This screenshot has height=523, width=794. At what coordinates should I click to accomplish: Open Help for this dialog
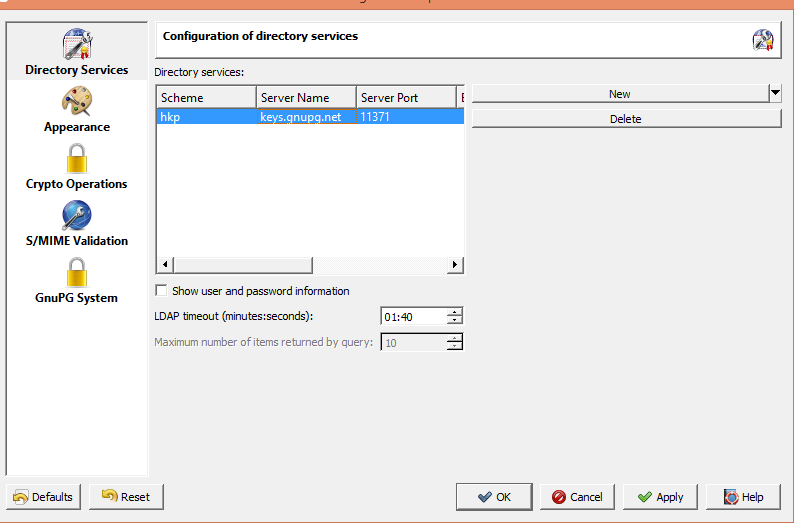[743, 497]
